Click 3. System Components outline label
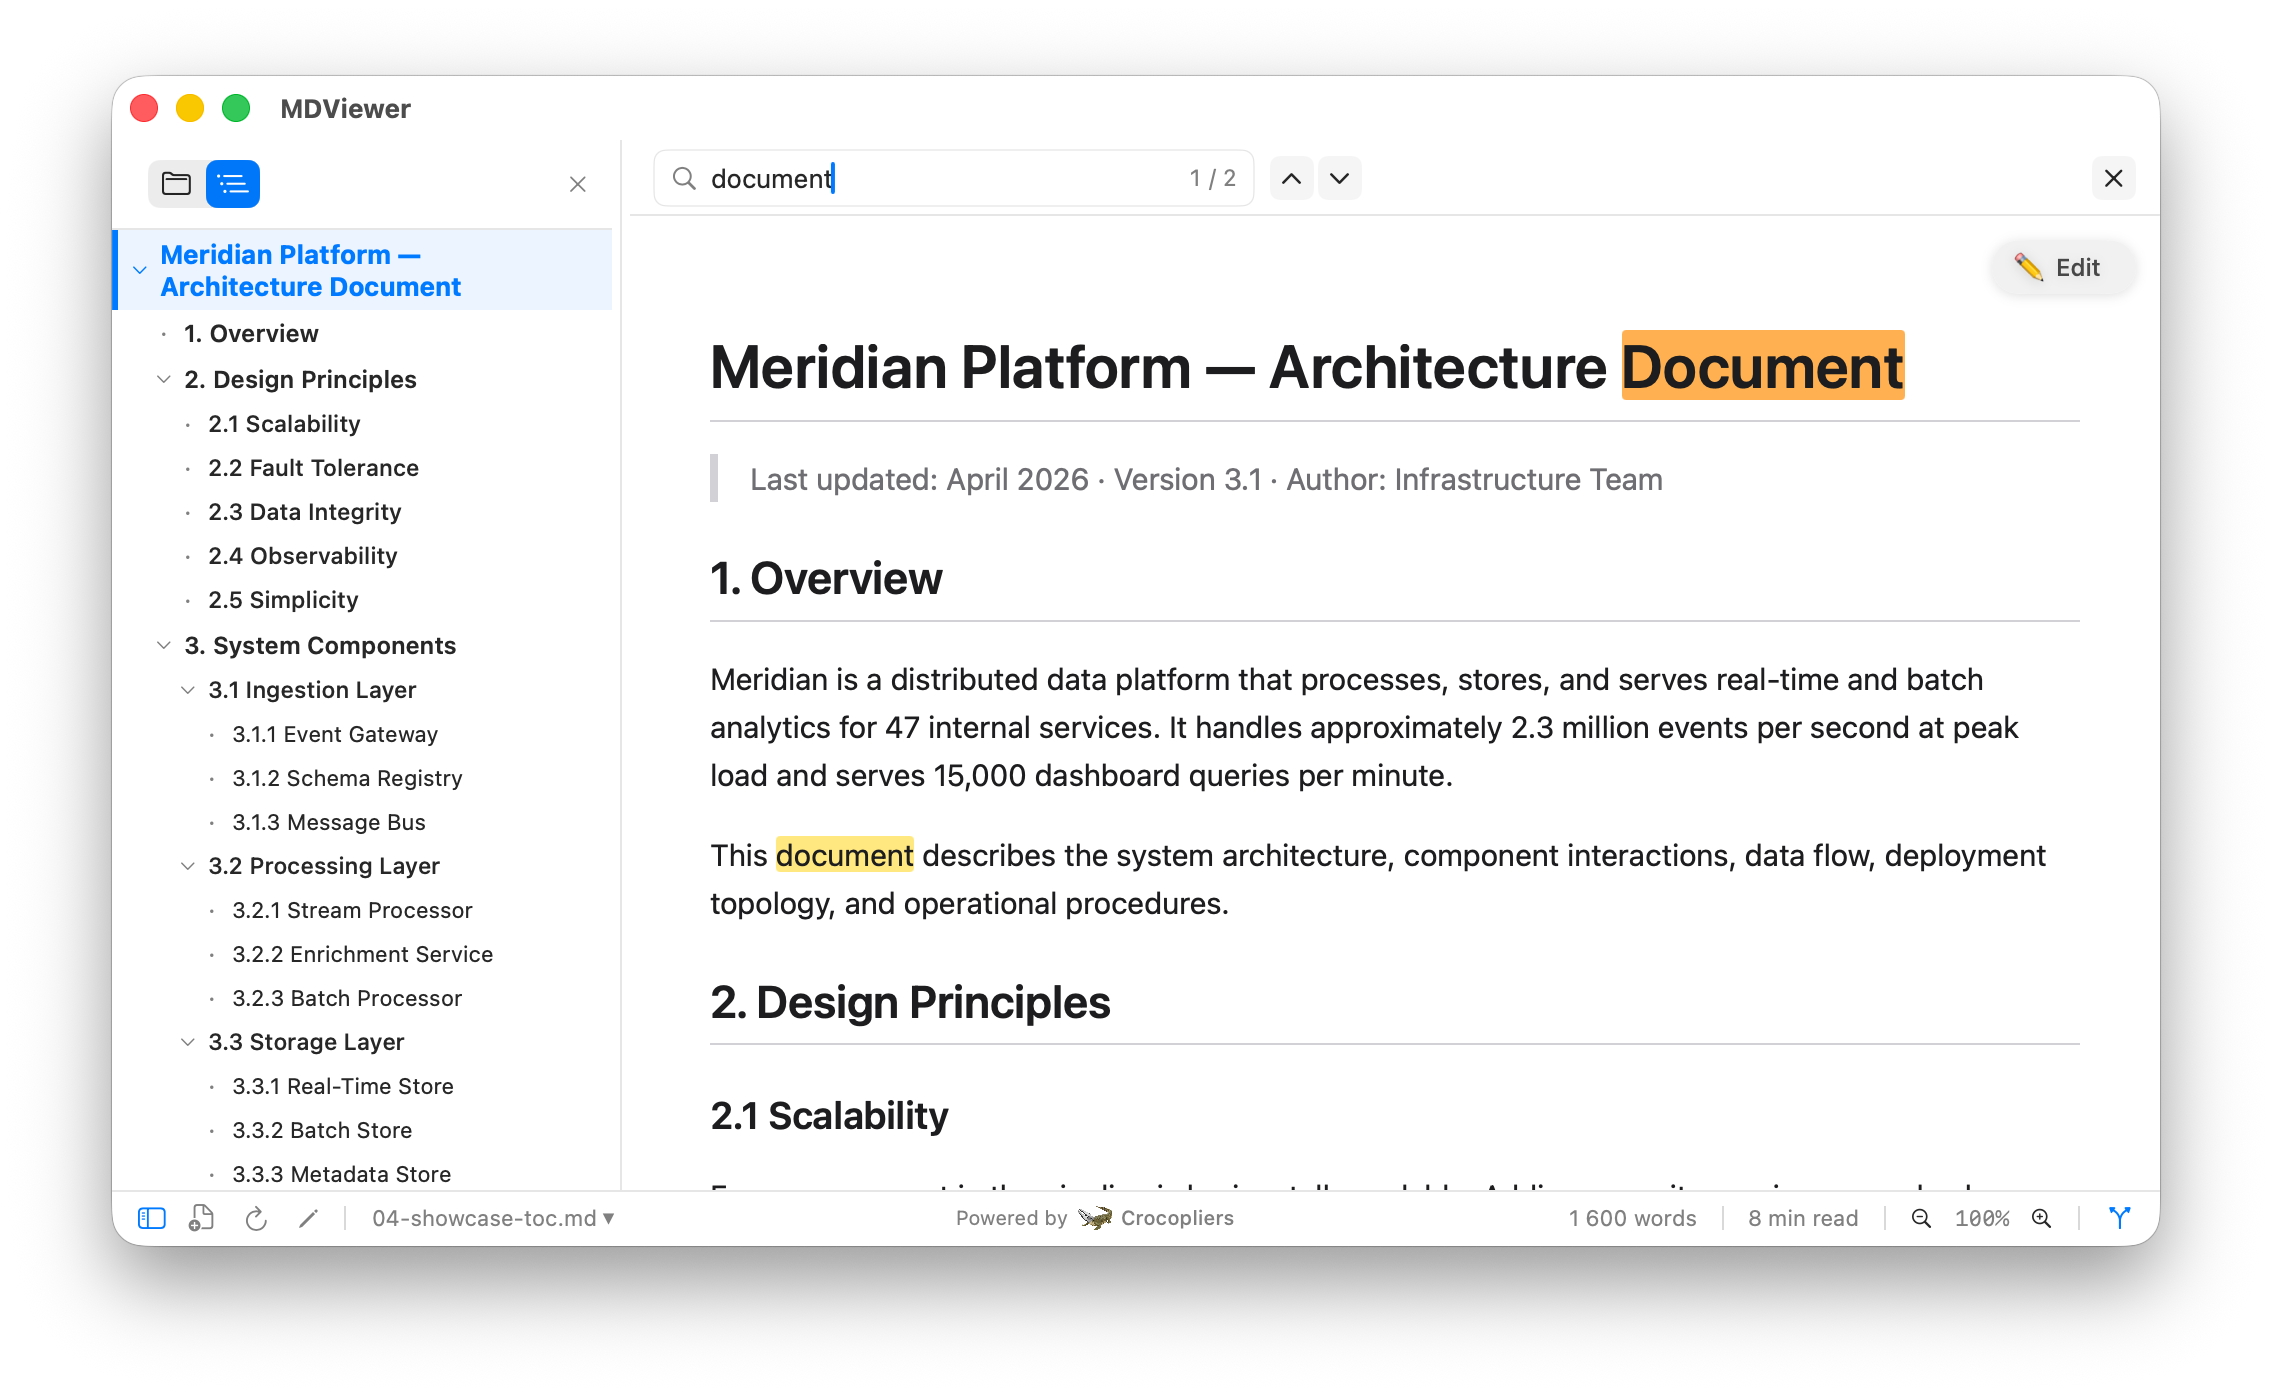This screenshot has width=2272, height=1394. tap(320, 645)
